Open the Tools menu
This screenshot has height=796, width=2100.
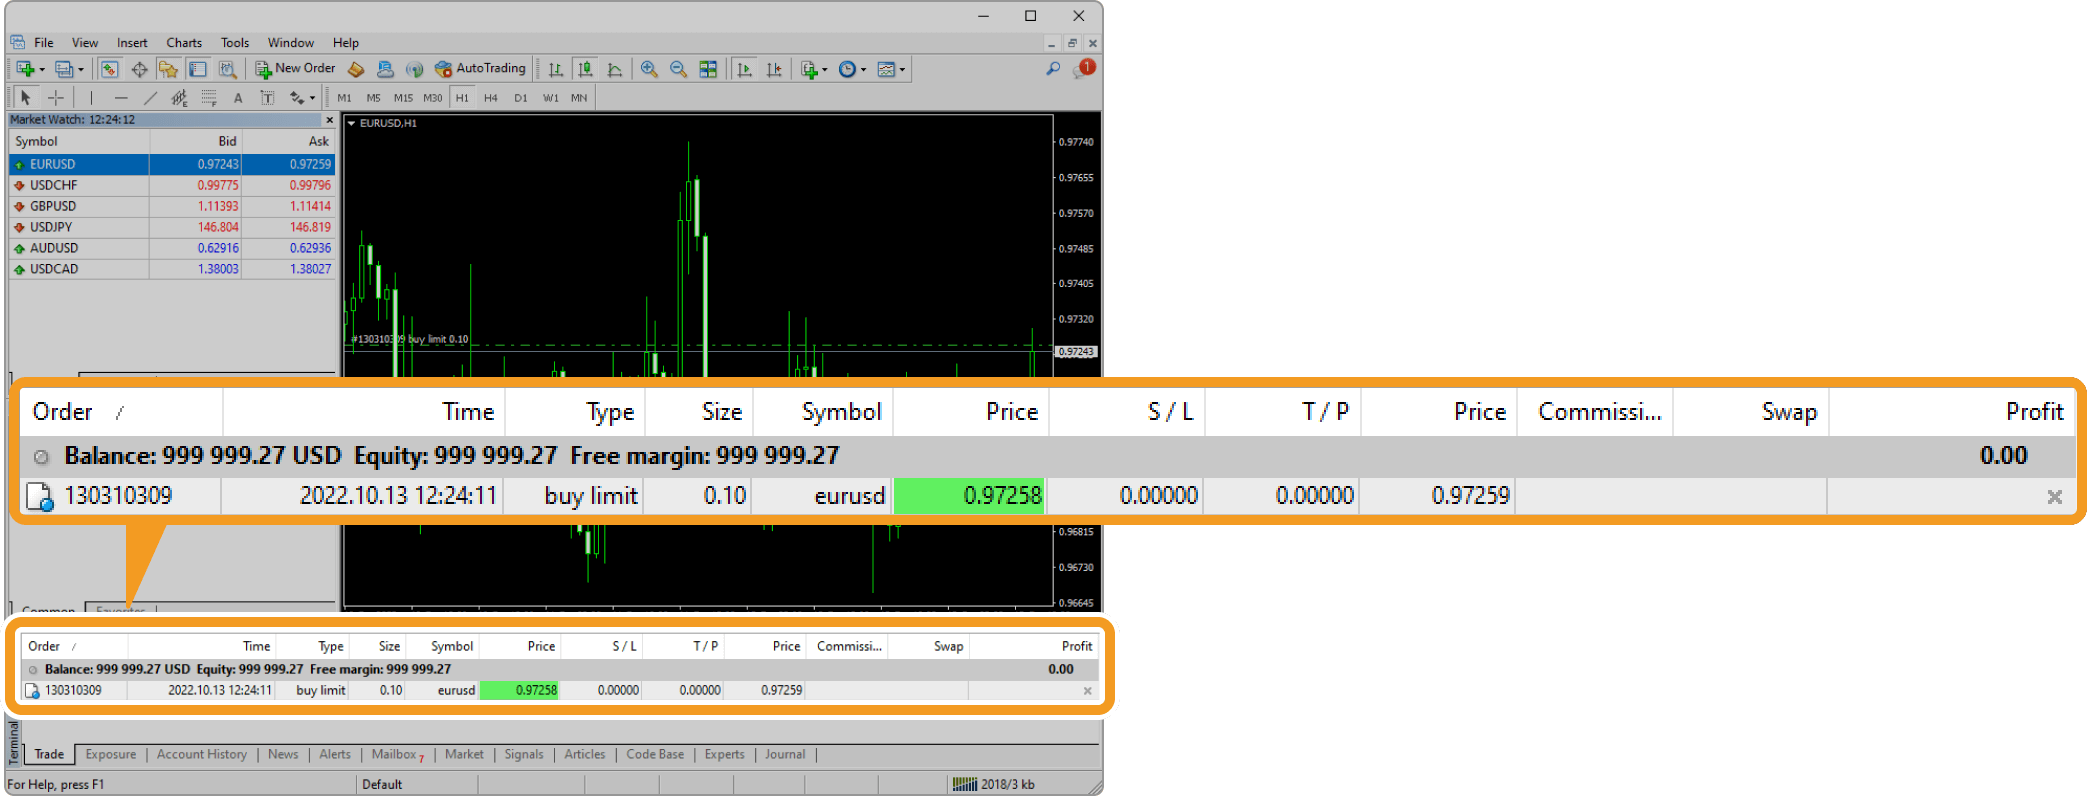235,43
